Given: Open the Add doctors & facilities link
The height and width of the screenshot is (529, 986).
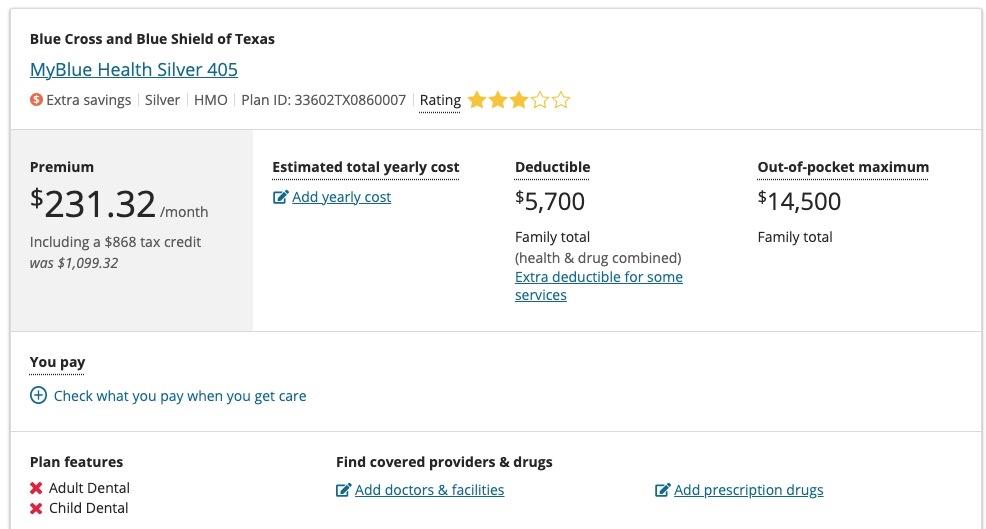Looking at the screenshot, I should point(429,490).
